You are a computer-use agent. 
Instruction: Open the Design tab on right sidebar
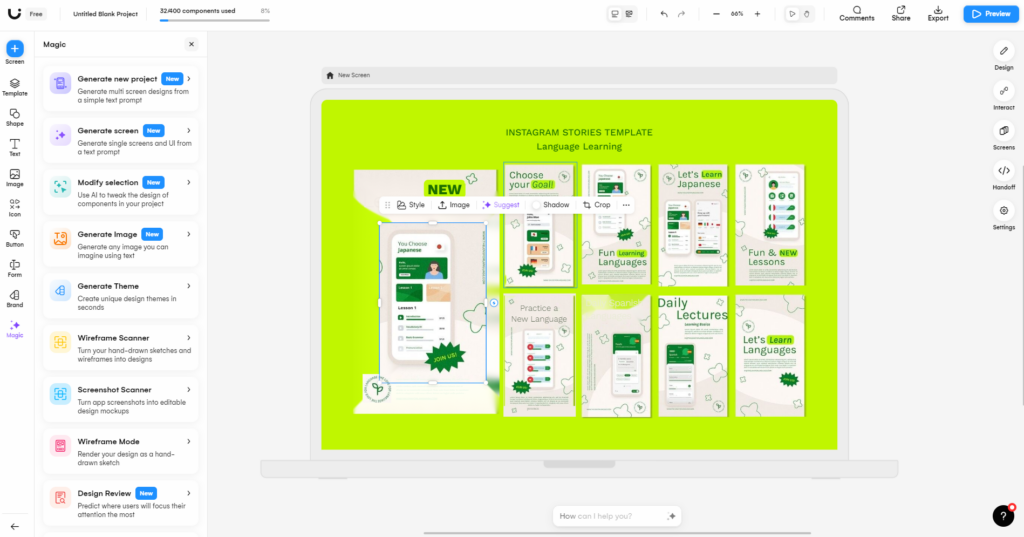(1003, 55)
